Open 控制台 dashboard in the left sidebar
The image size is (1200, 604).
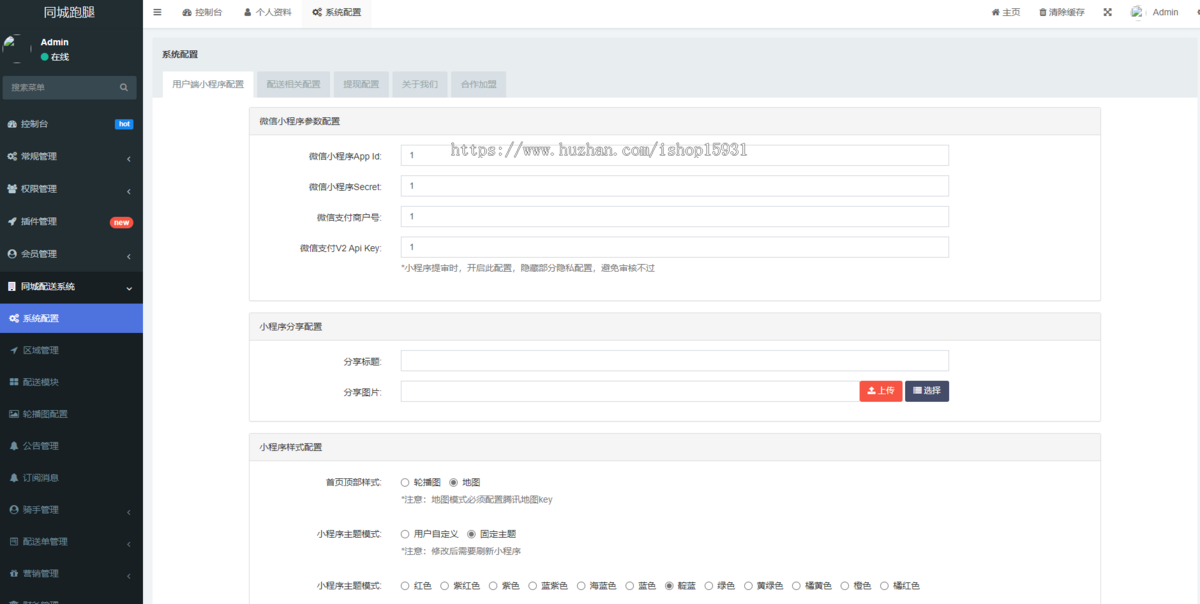coord(71,124)
